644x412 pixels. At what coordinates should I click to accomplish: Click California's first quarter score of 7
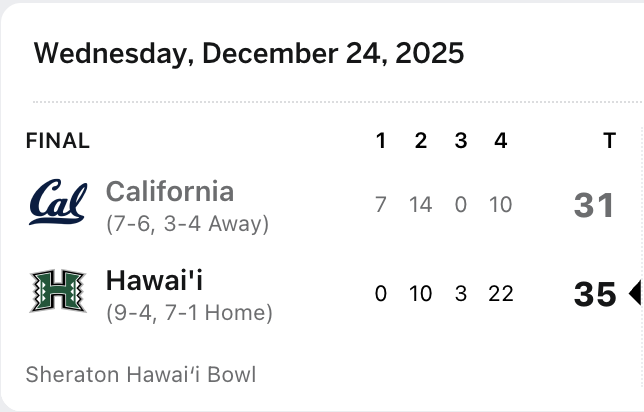(381, 205)
